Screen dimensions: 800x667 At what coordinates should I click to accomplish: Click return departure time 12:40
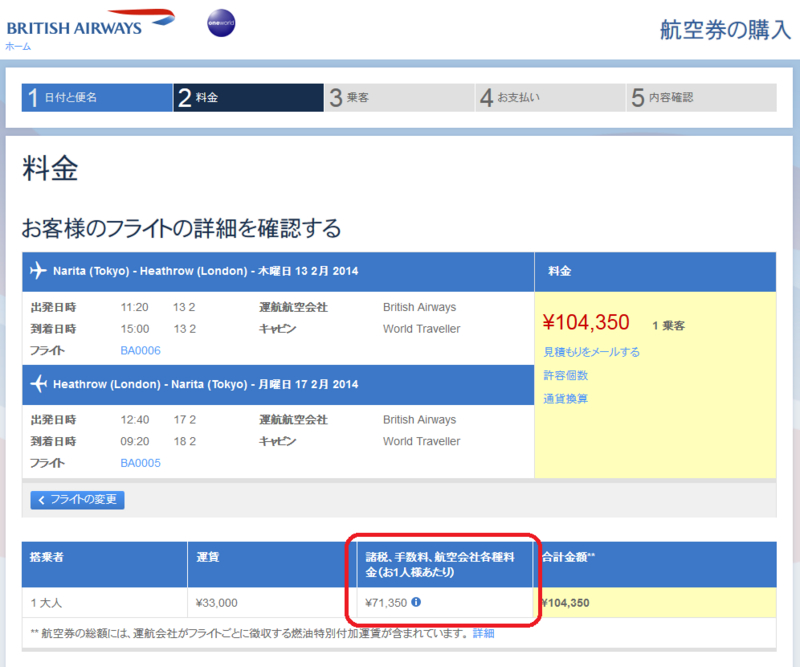[x=135, y=419]
